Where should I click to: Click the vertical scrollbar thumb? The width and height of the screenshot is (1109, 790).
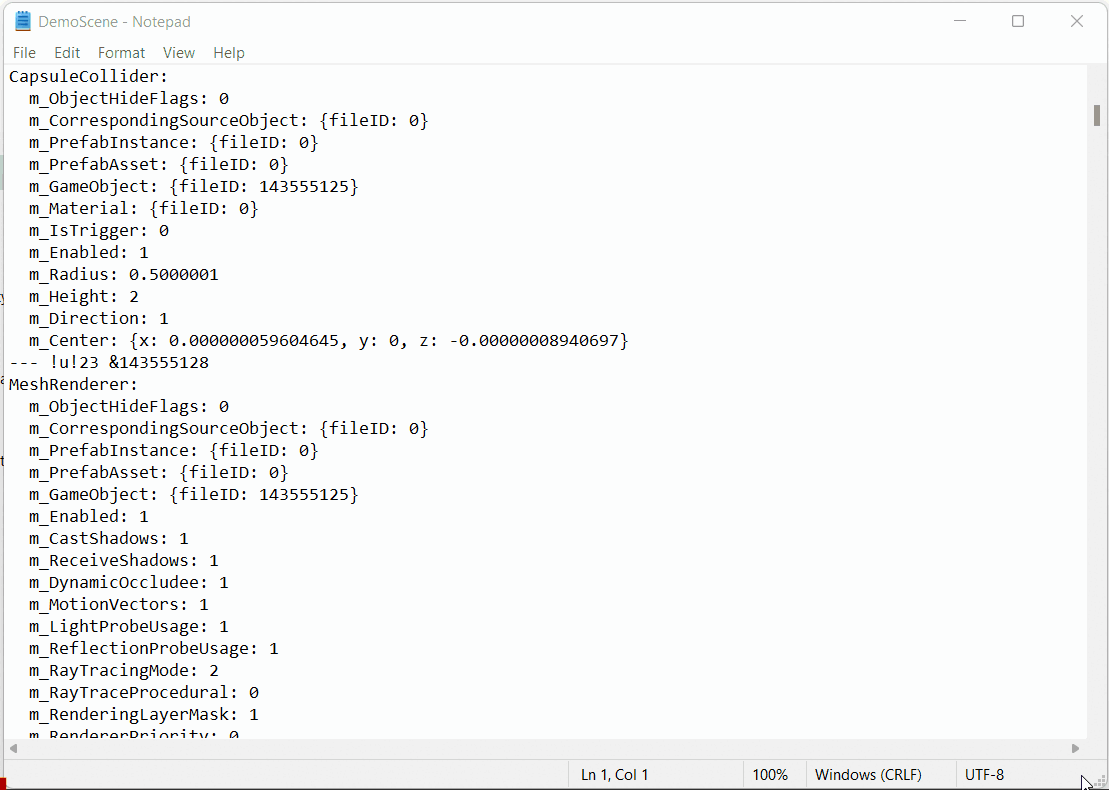(x=1097, y=115)
